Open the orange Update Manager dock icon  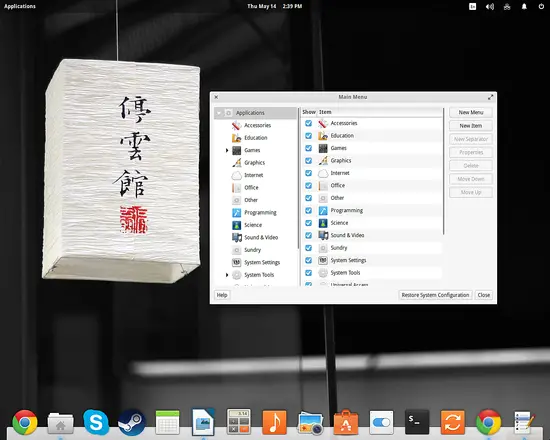pos(452,422)
